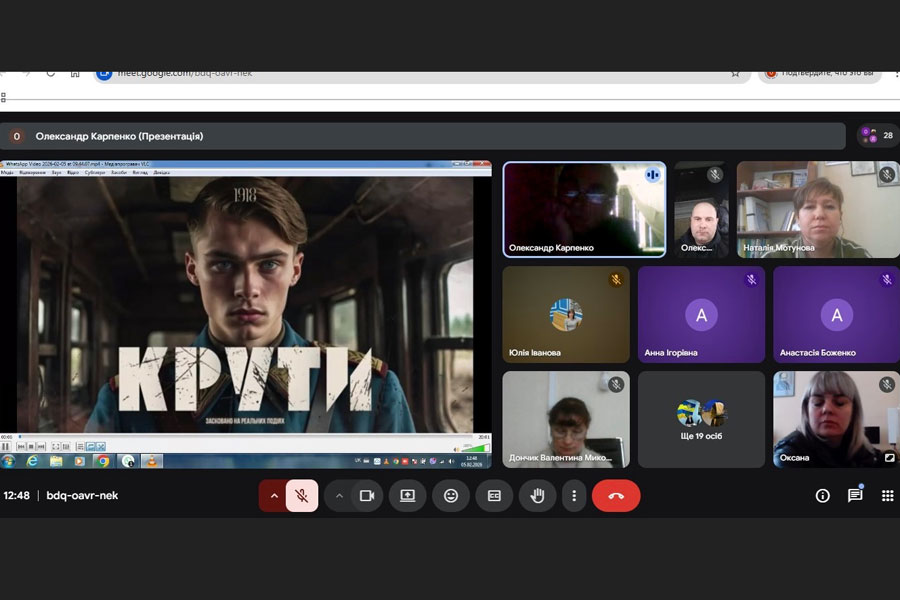Open the emoji reactions panel
This screenshot has width=900, height=600.
(451, 496)
